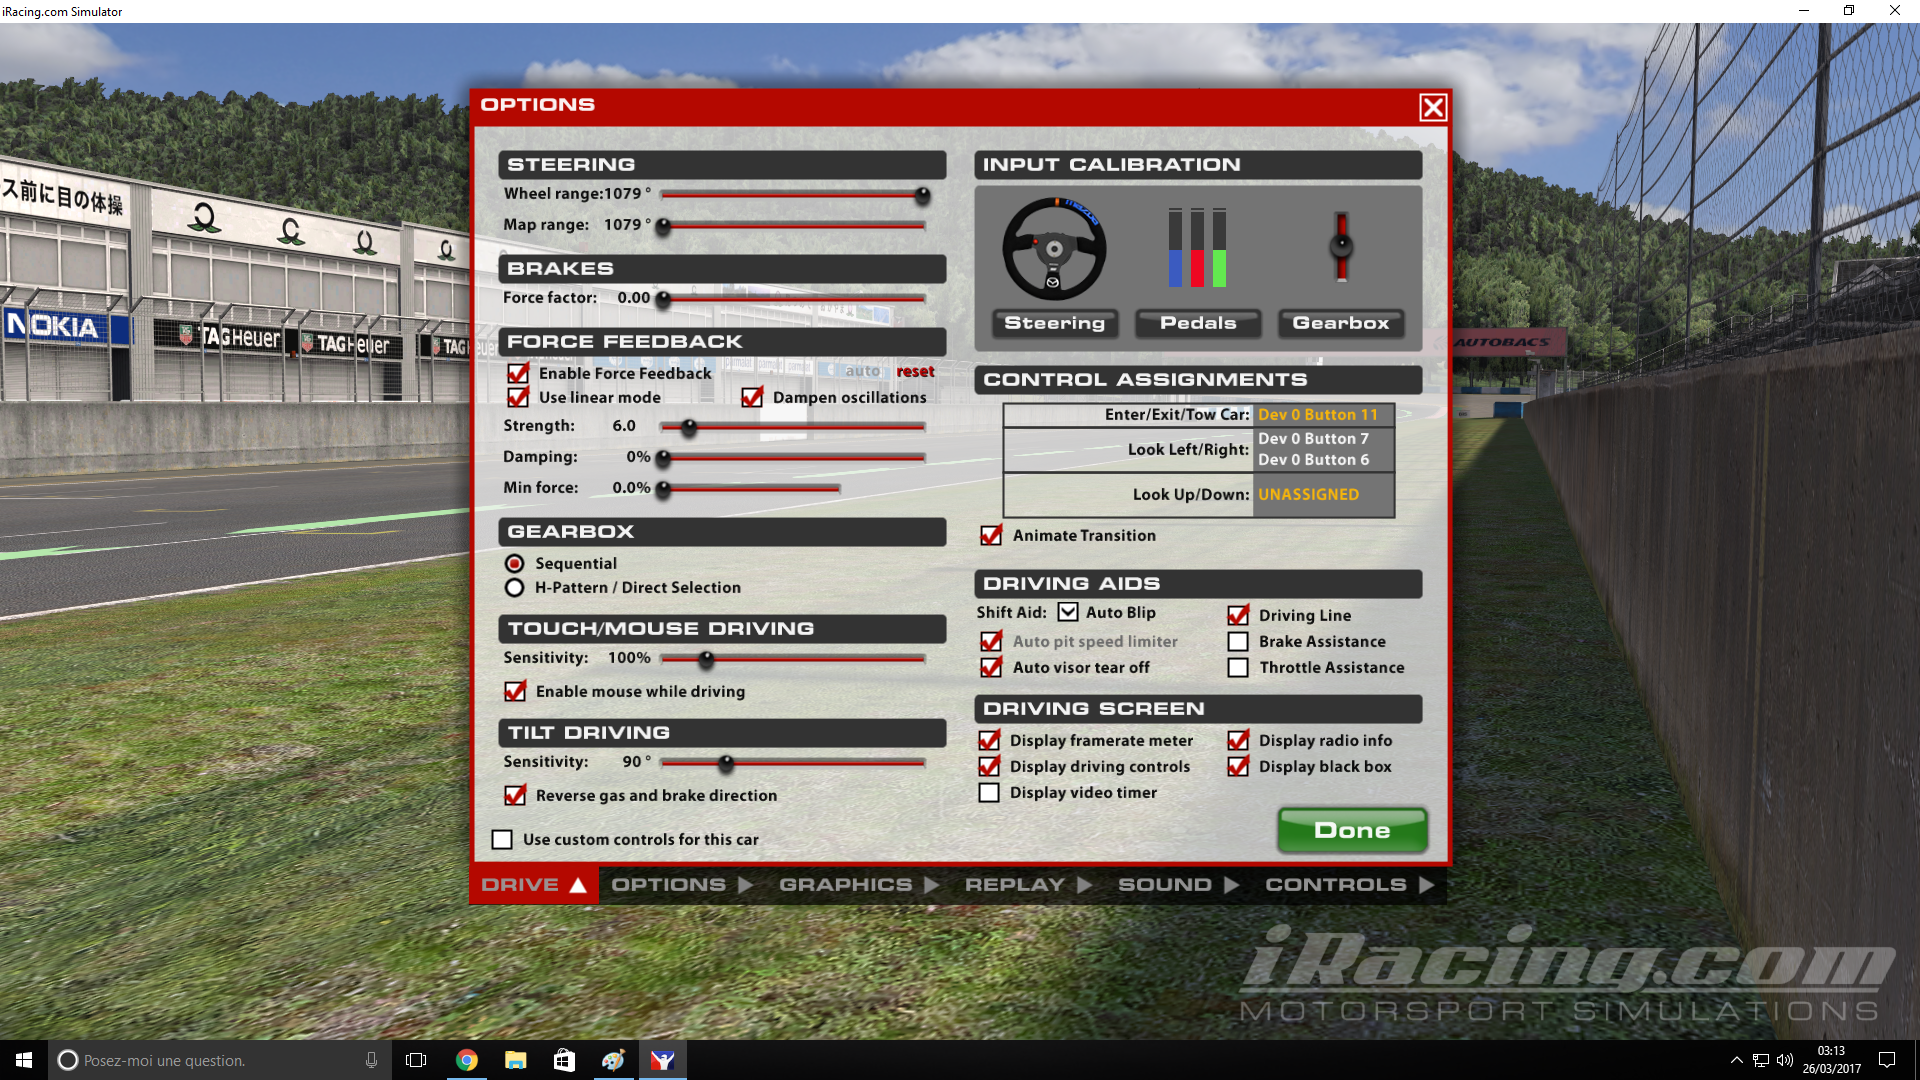Viewport: 1920px width, 1080px height.
Task: Switch to the DRIVE tab
Action: pyautogui.click(x=534, y=885)
